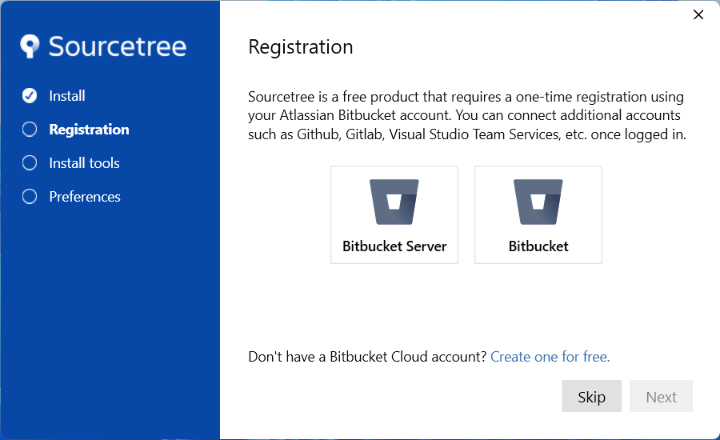Click the registration description paragraph text
The image size is (720, 440).
pyautogui.click(x=466, y=115)
